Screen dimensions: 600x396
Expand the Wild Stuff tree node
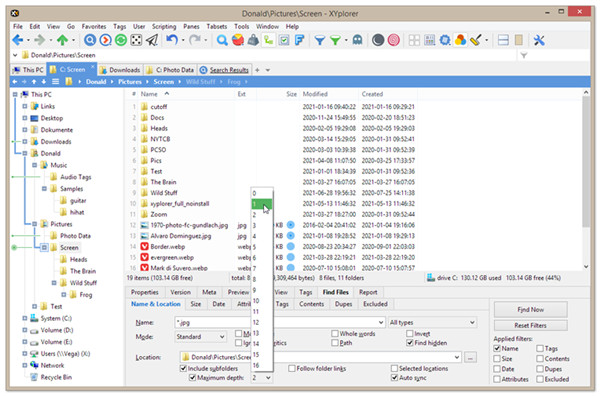coord(54,283)
